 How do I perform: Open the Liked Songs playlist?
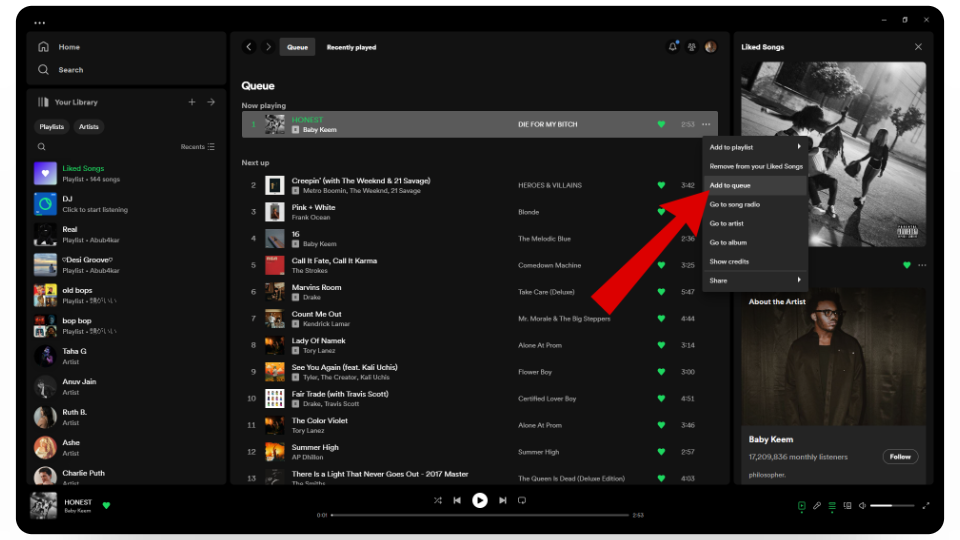(x=125, y=173)
